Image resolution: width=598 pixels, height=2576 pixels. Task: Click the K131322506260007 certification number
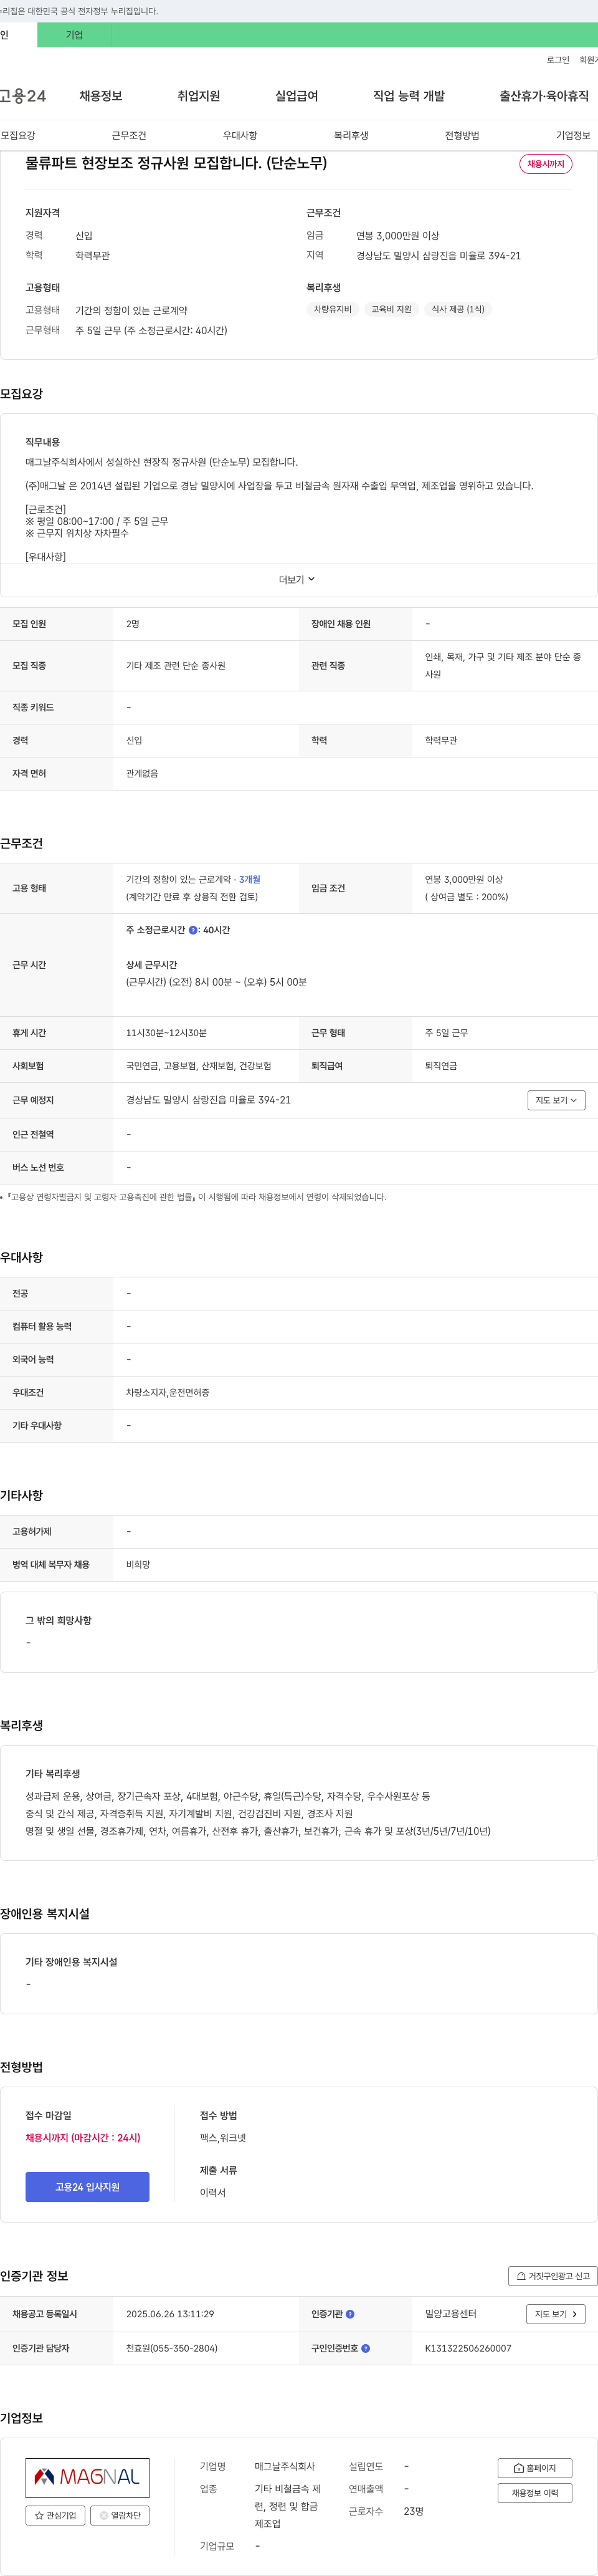coord(468,2348)
